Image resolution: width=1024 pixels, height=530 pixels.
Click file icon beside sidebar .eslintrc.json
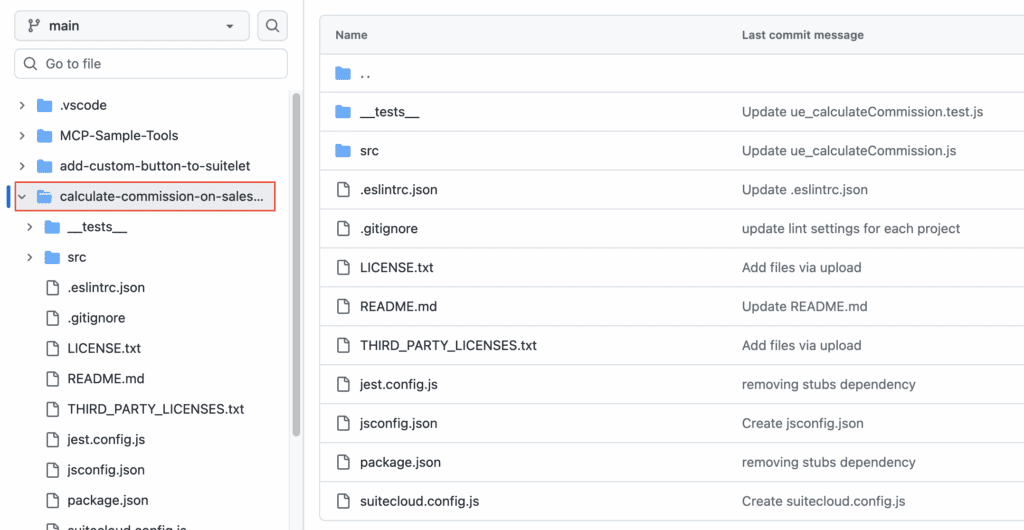tap(53, 287)
